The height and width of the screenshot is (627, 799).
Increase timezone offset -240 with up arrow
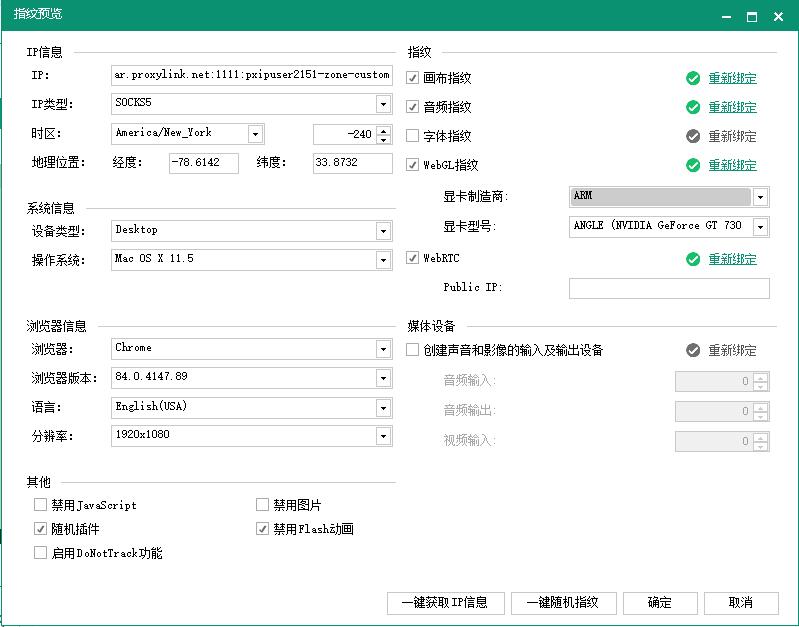pyautogui.click(x=384, y=129)
